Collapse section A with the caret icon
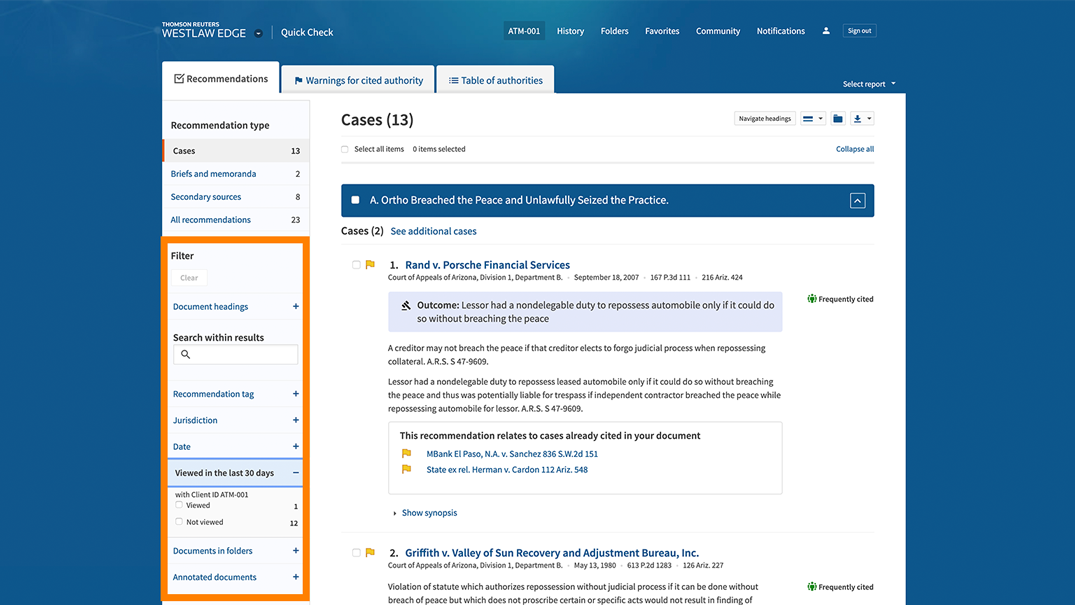 point(857,200)
